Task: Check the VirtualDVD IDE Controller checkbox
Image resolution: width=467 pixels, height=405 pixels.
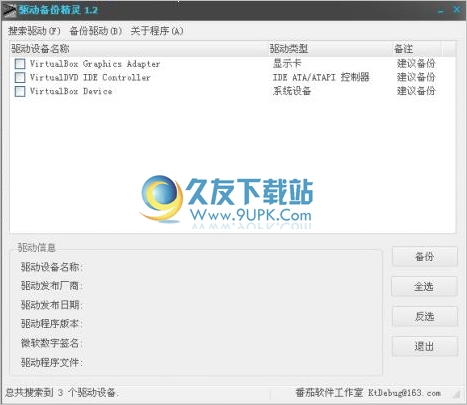Action: [20, 77]
